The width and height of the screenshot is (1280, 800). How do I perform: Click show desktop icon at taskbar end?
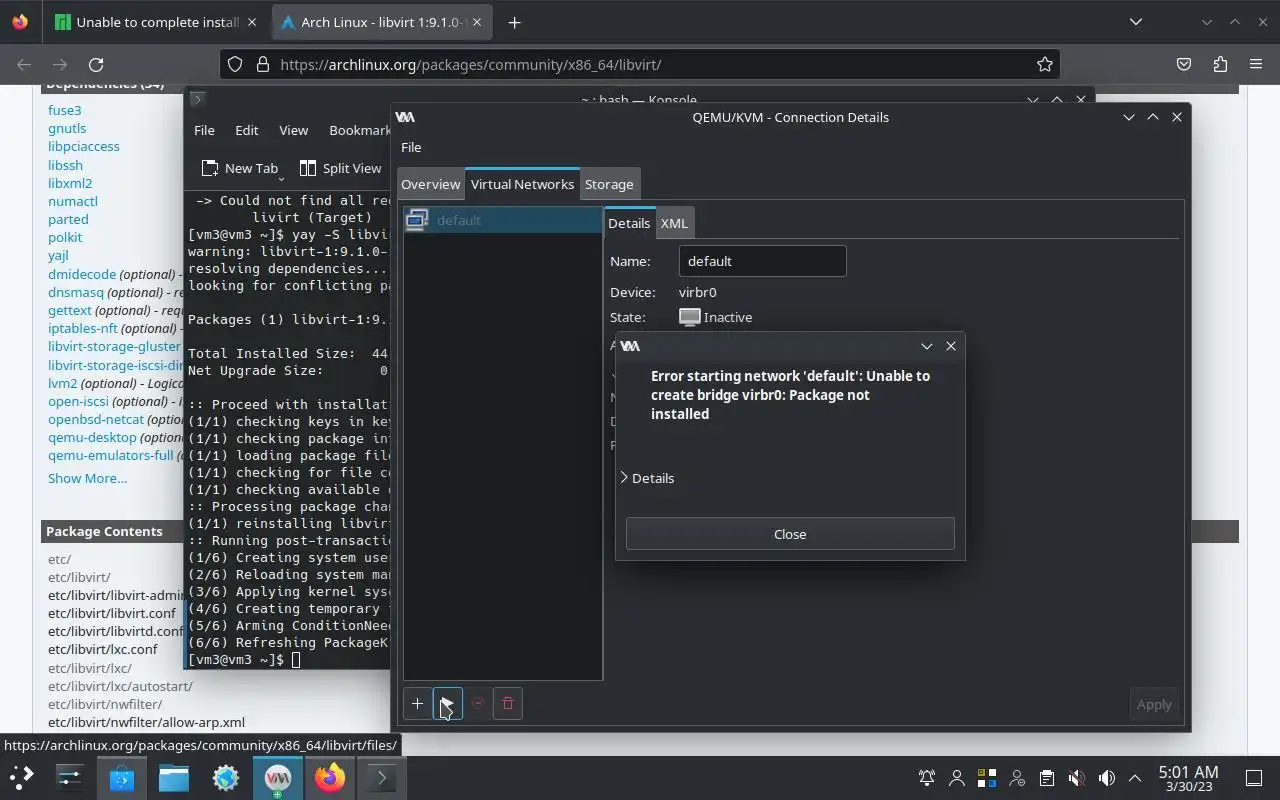(1254, 778)
